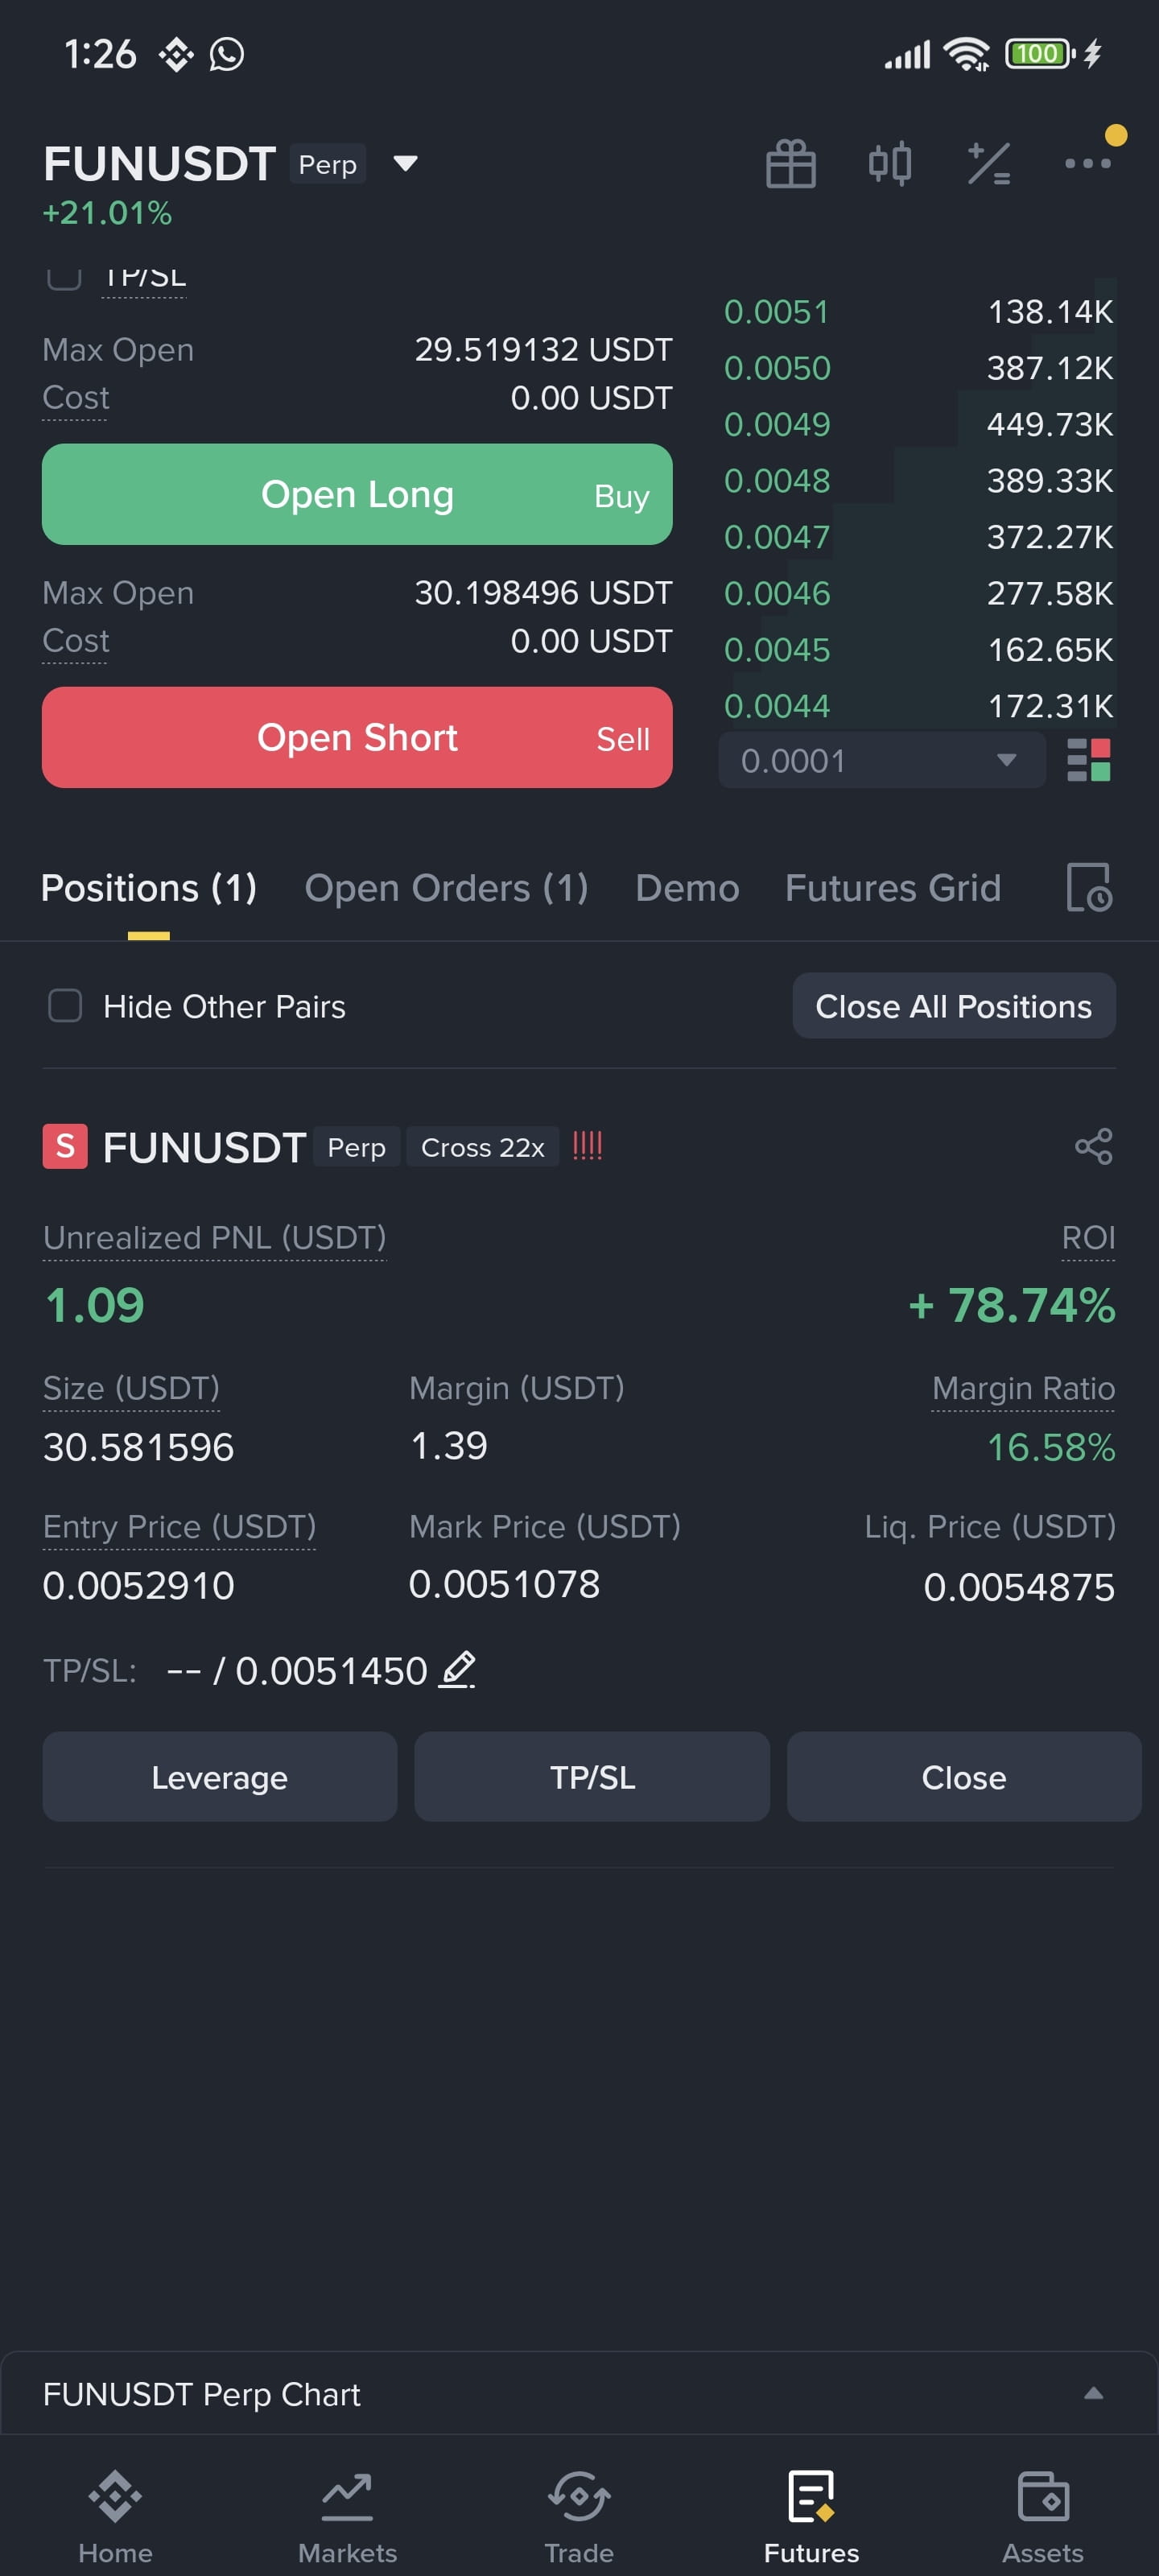Tap the Close All Positions button

[x=954, y=1006]
